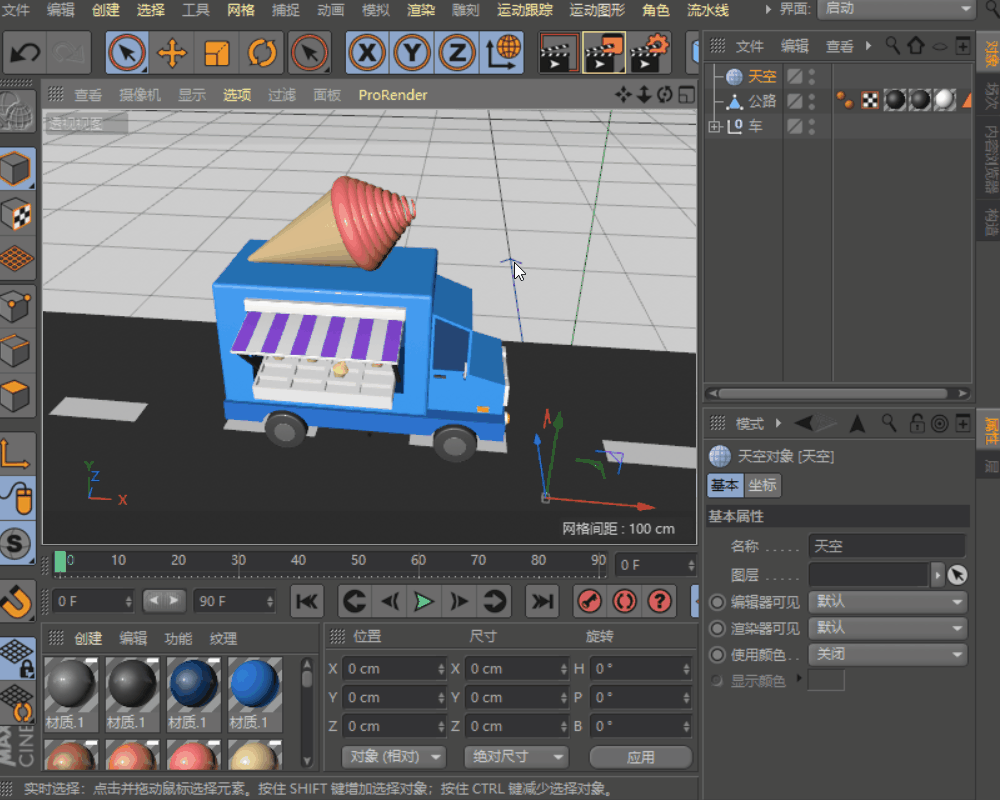The height and width of the screenshot is (800, 1000).
Task: Toggle X axis lock button
Action: pos(367,53)
